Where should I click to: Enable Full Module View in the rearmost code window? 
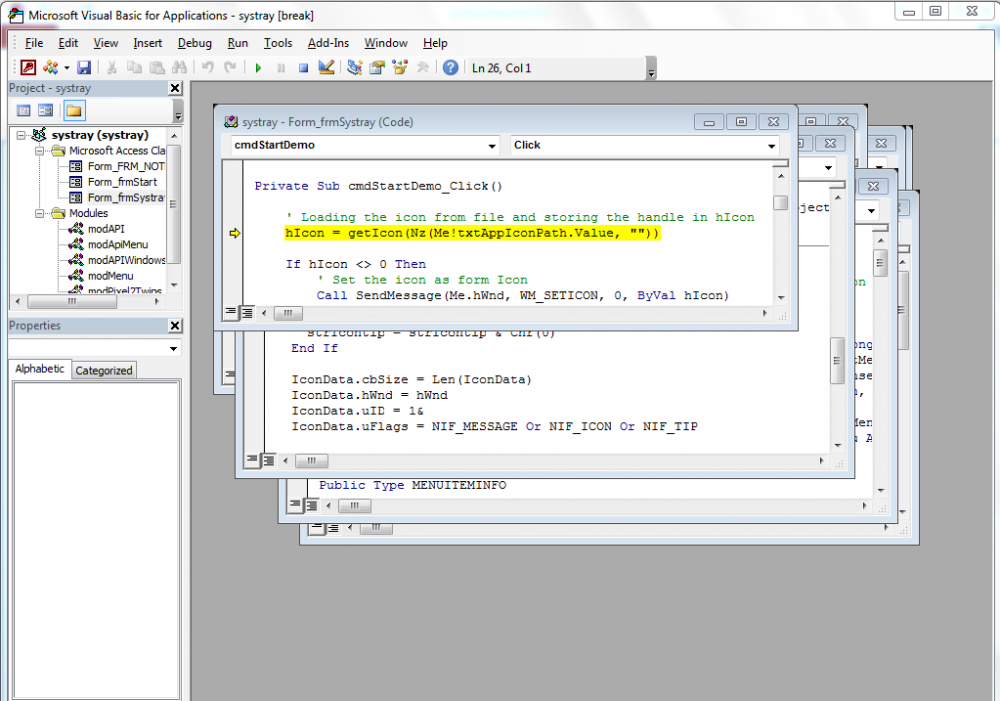[332, 528]
